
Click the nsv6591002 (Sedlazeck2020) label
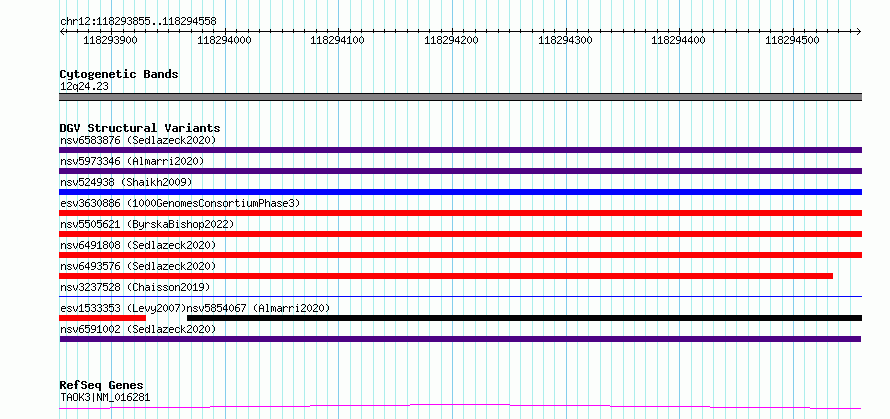pos(138,329)
